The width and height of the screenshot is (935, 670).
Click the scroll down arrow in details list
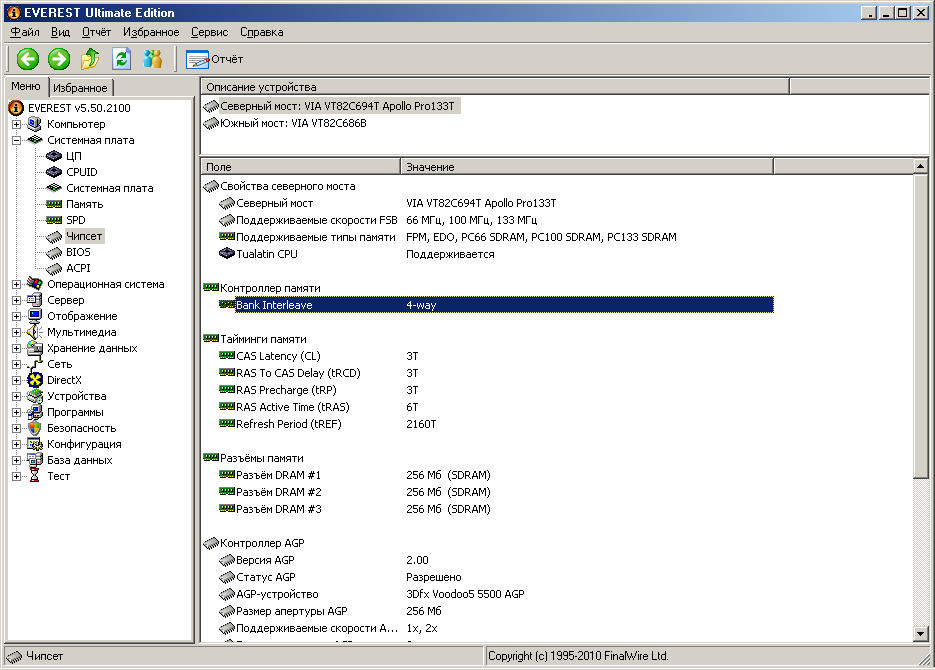pos(921,633)
